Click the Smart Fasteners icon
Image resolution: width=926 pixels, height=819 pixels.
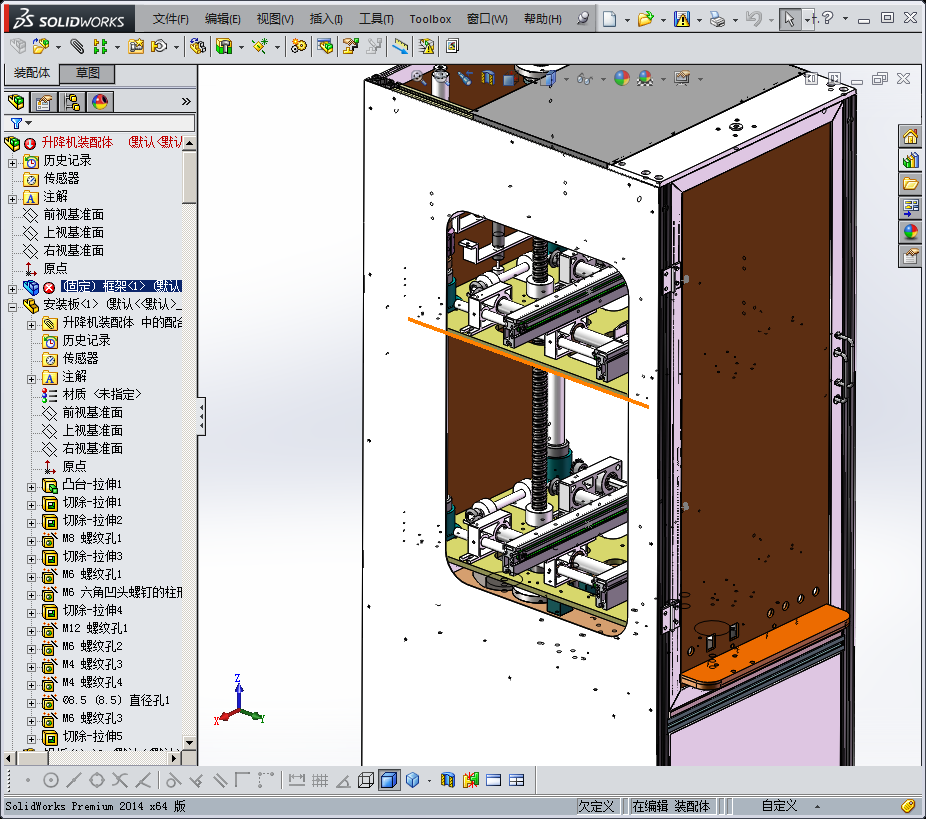(x=136, y=46)
